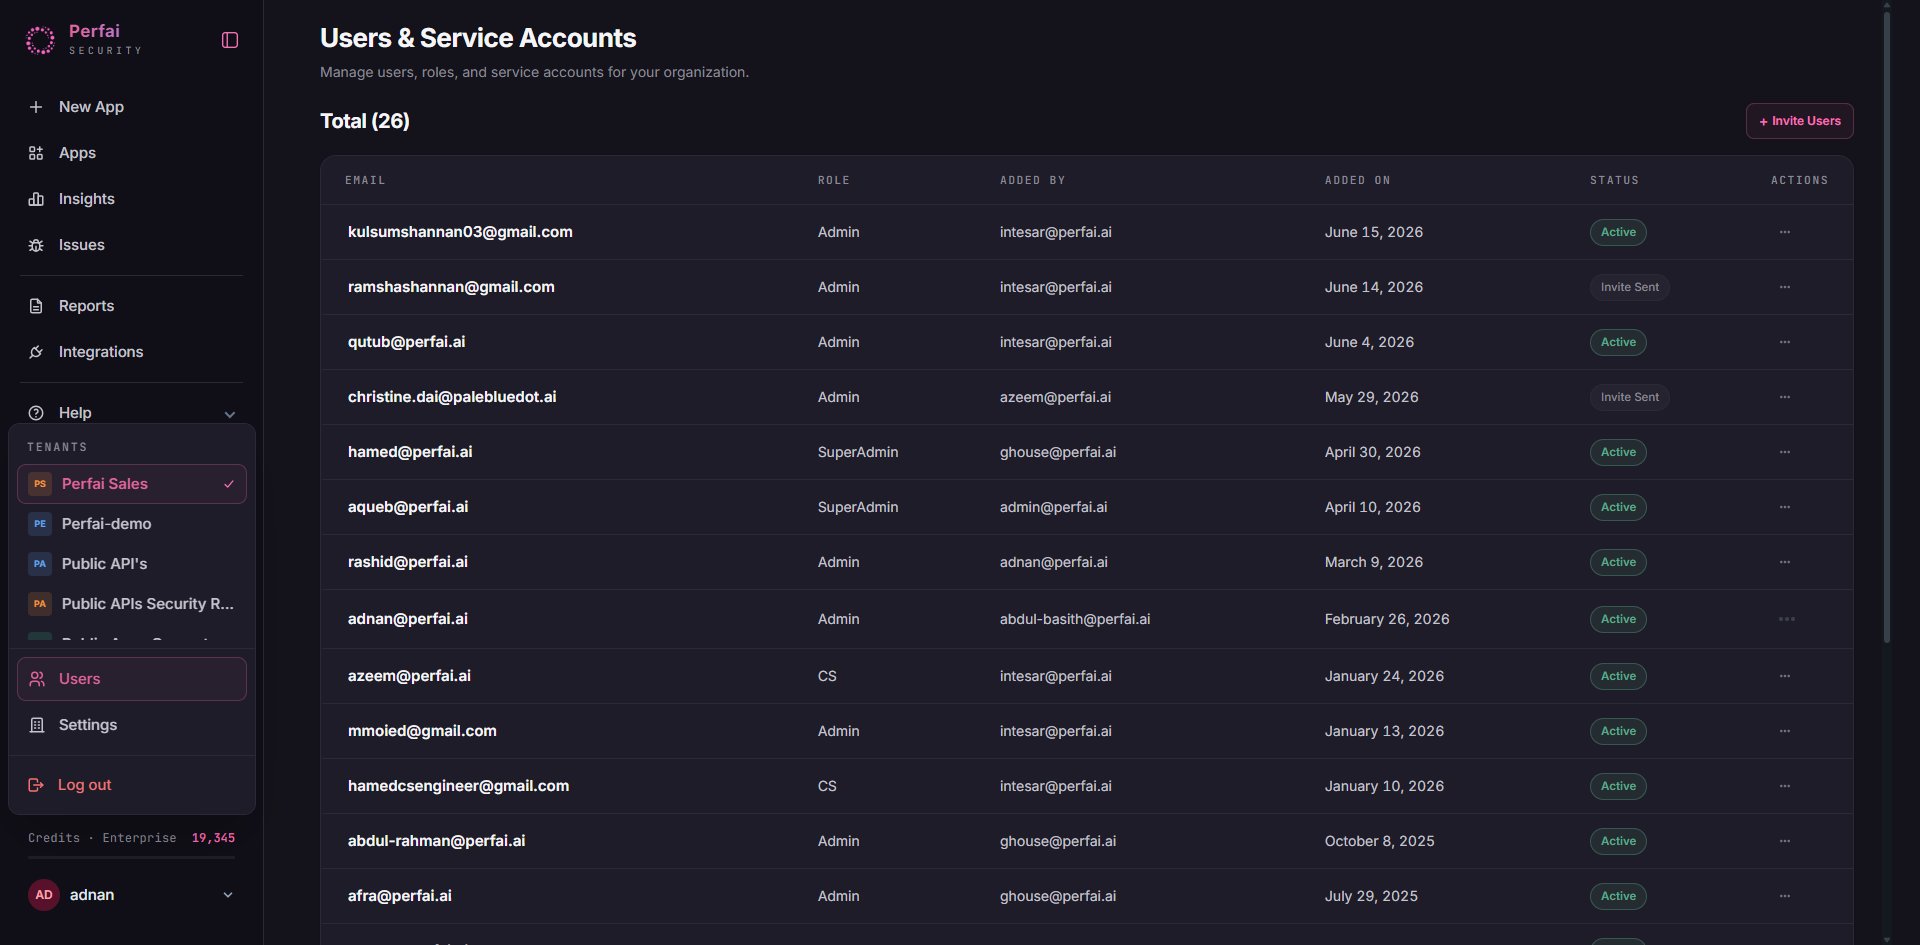Screen dimensions: 1920x945
Task: Open actions menu for kulsumshannan03@gmail.com
Action: (1785, 232)
